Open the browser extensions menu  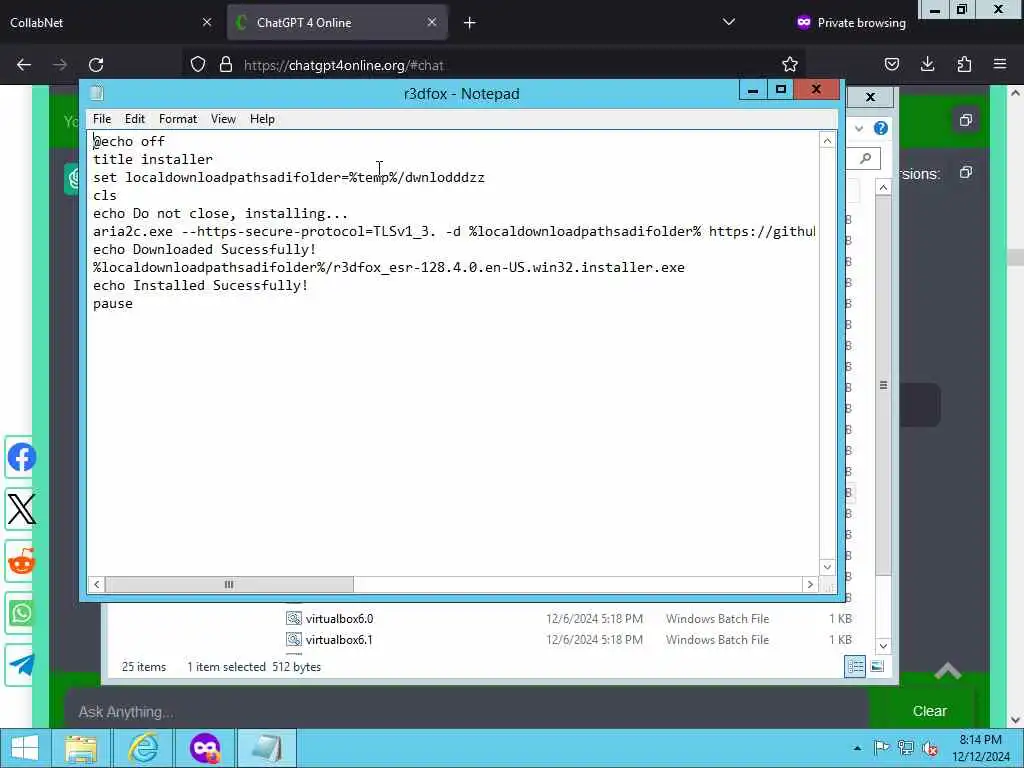click(x=964, y=64)
